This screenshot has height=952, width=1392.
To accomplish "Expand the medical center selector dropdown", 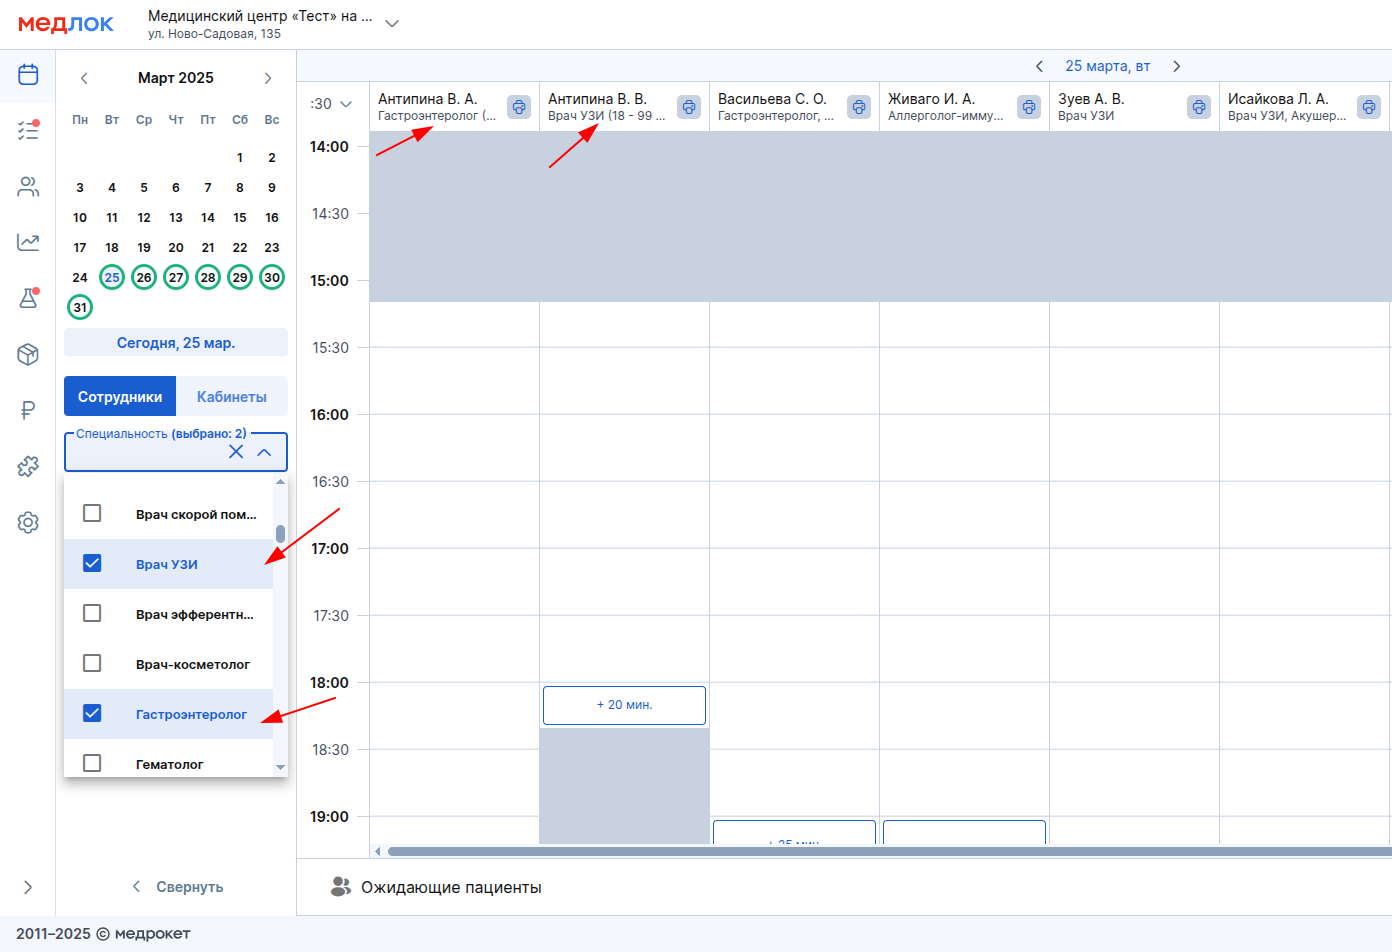I will point(392,24).
